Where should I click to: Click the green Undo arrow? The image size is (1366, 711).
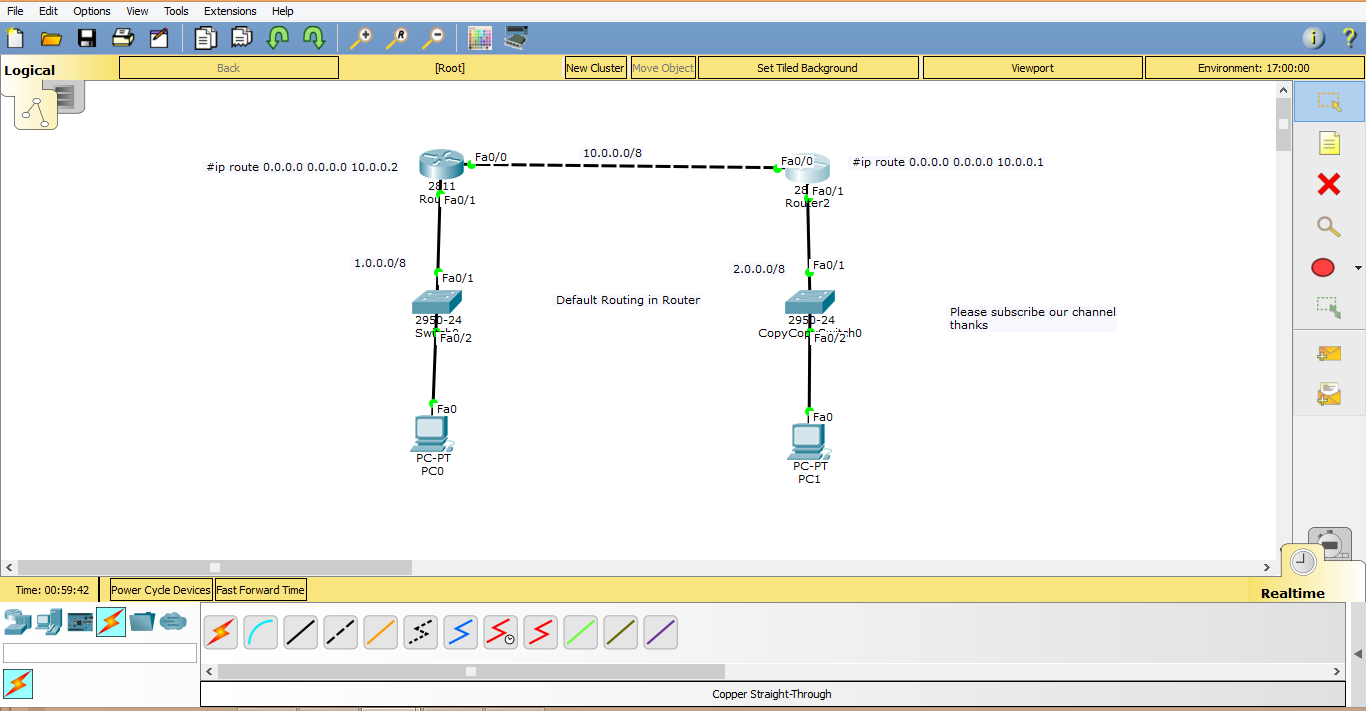pos(277,37)
